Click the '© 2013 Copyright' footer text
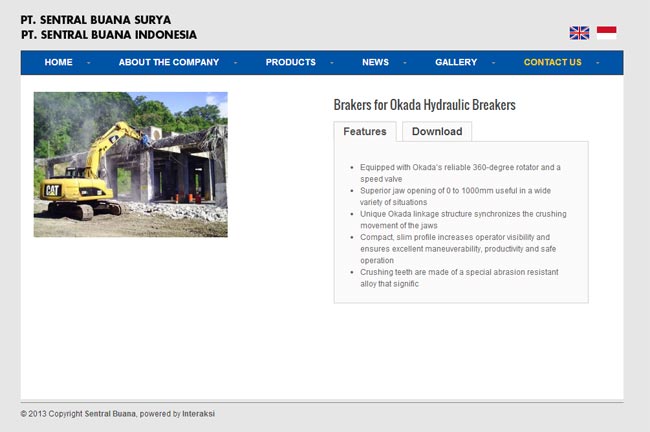Image resolution: width=650 pixels, height=432 pixels. 51,414
